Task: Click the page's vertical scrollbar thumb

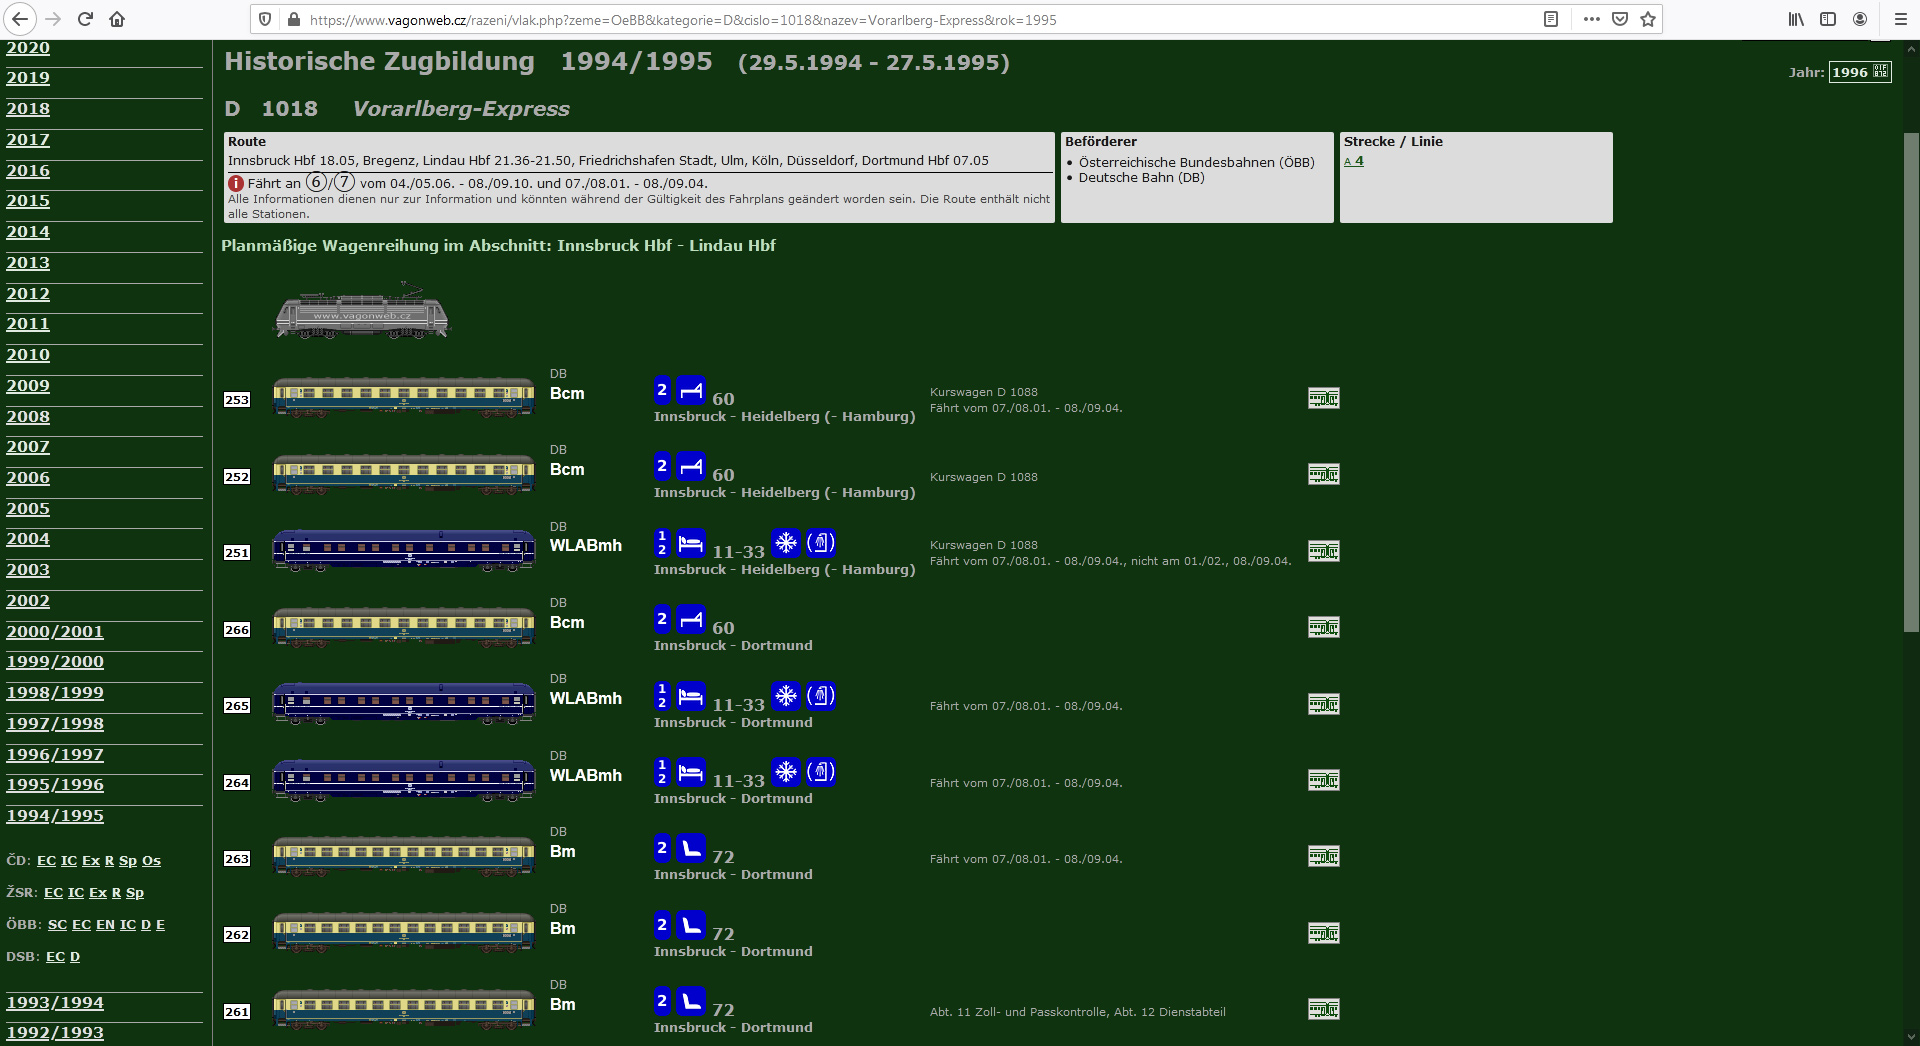Action: [1911, 382]
